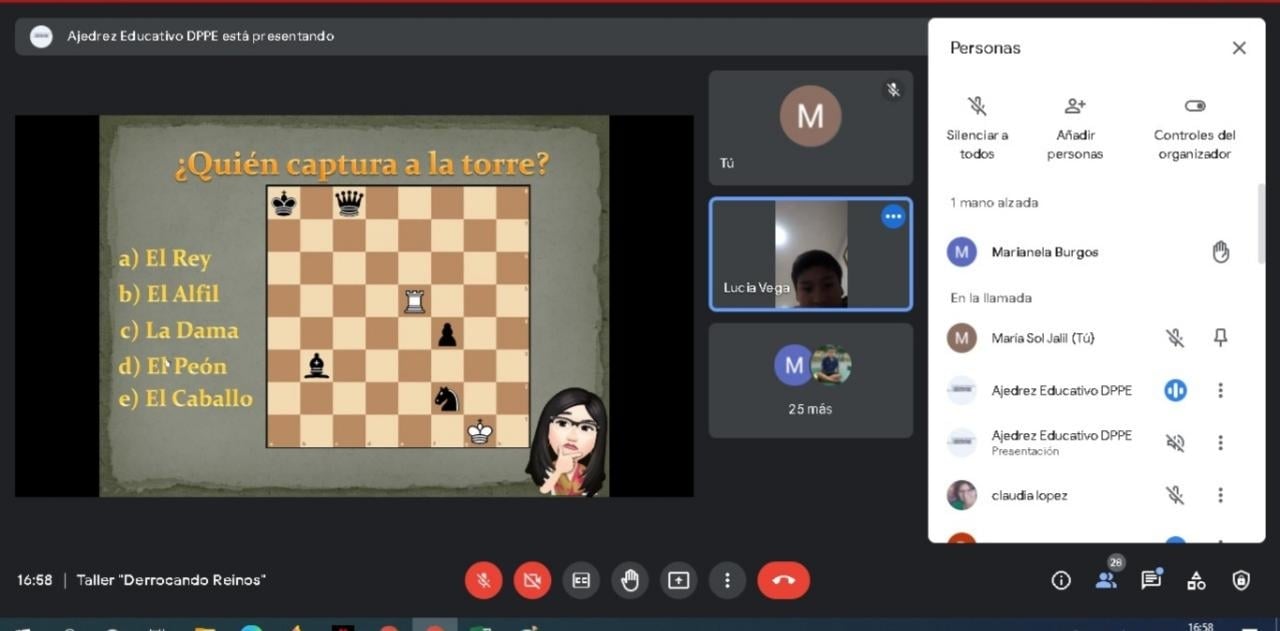The height and width of the screenshot is (631, 1280).
Task: Click the 25 más participants tile
Action: (810, 380)
